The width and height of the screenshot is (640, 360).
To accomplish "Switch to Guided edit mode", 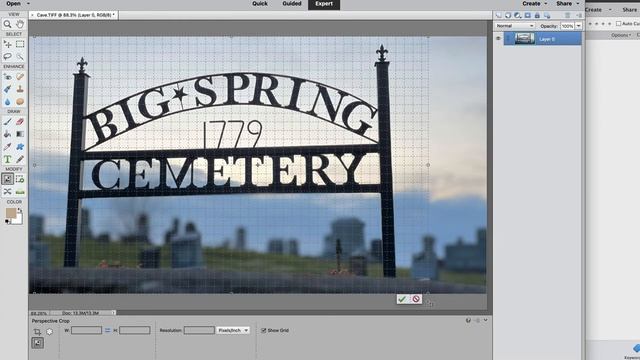I will 292,4.
